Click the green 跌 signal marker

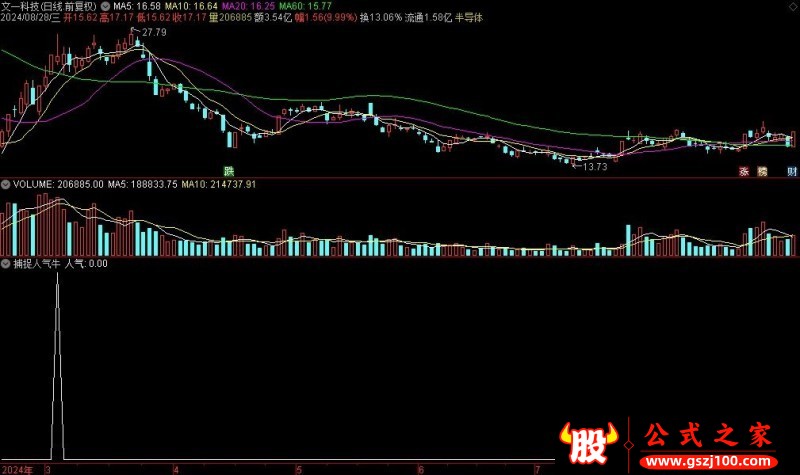pos(229,171)
